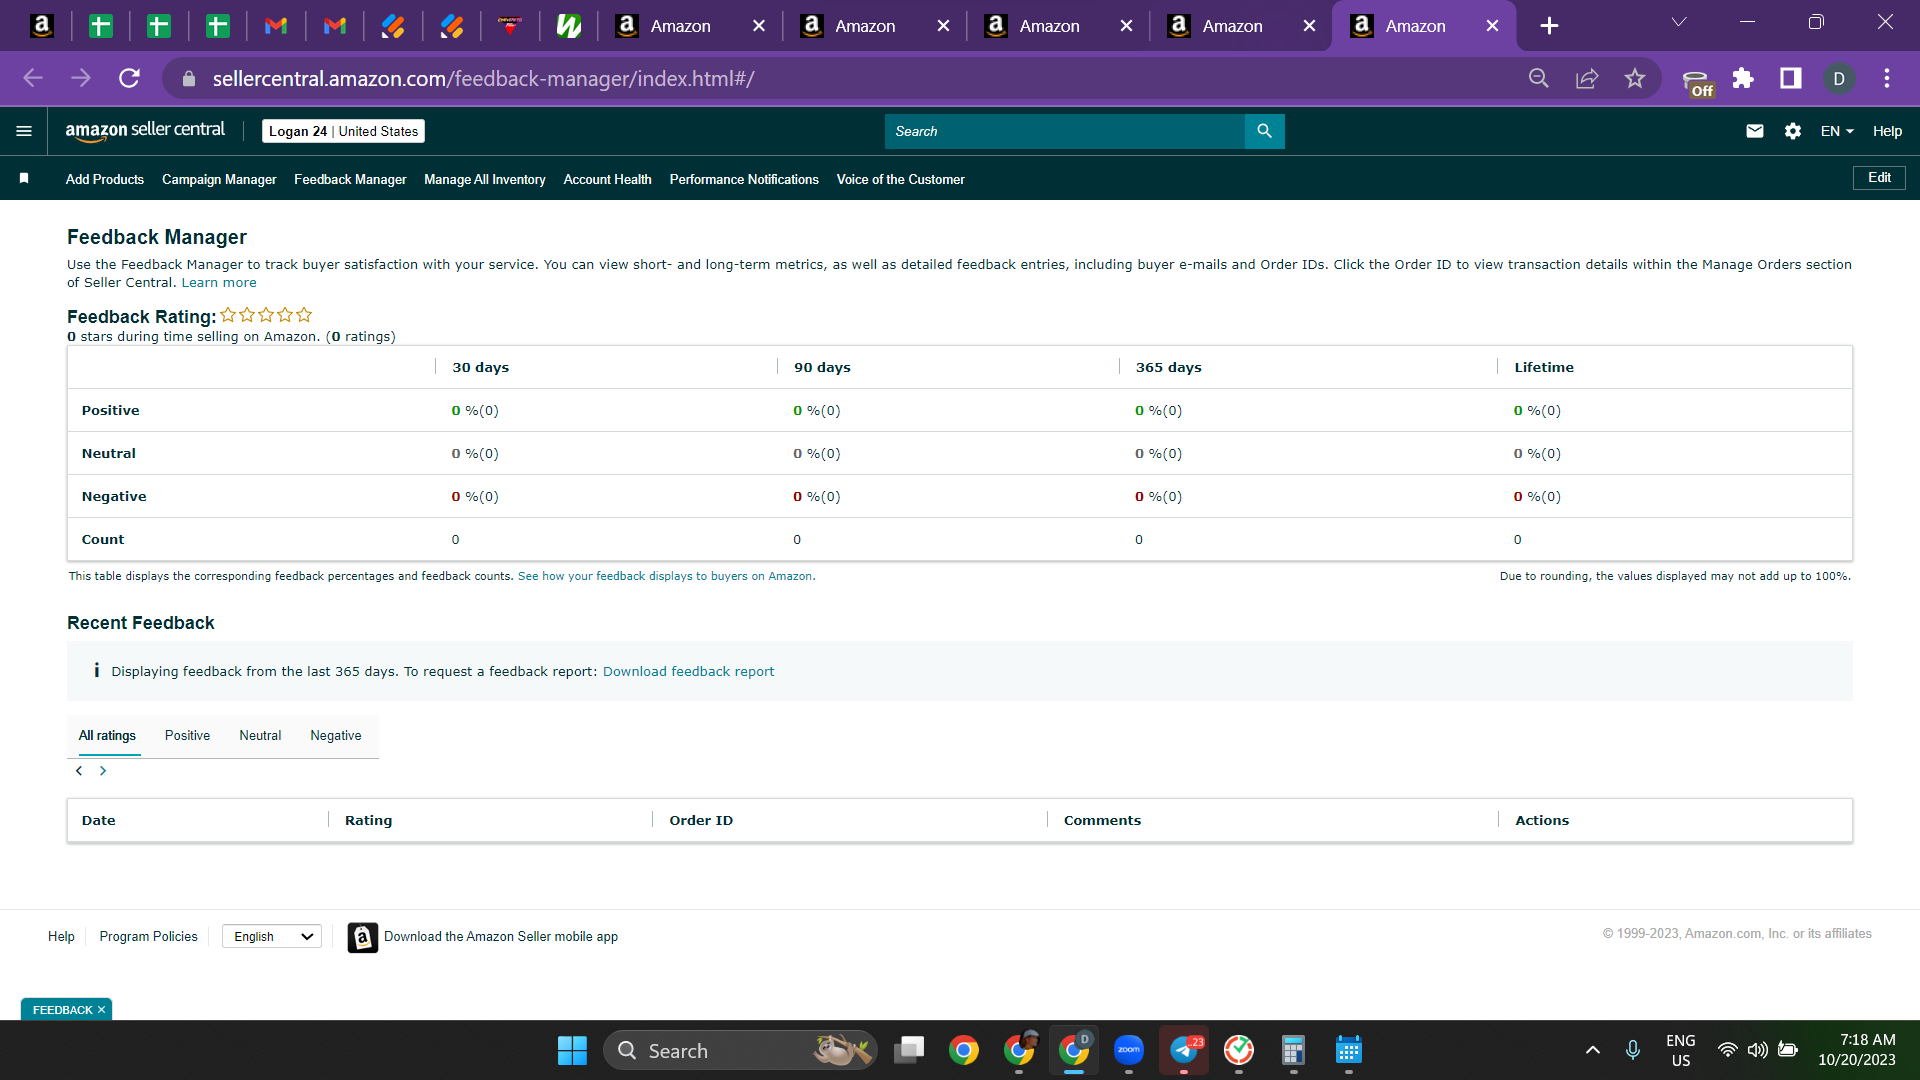The height and width of the screenshot is (1080, 1920).
Task: Open Campaign Manager in the favorites bar
Action: coord(219,179)
